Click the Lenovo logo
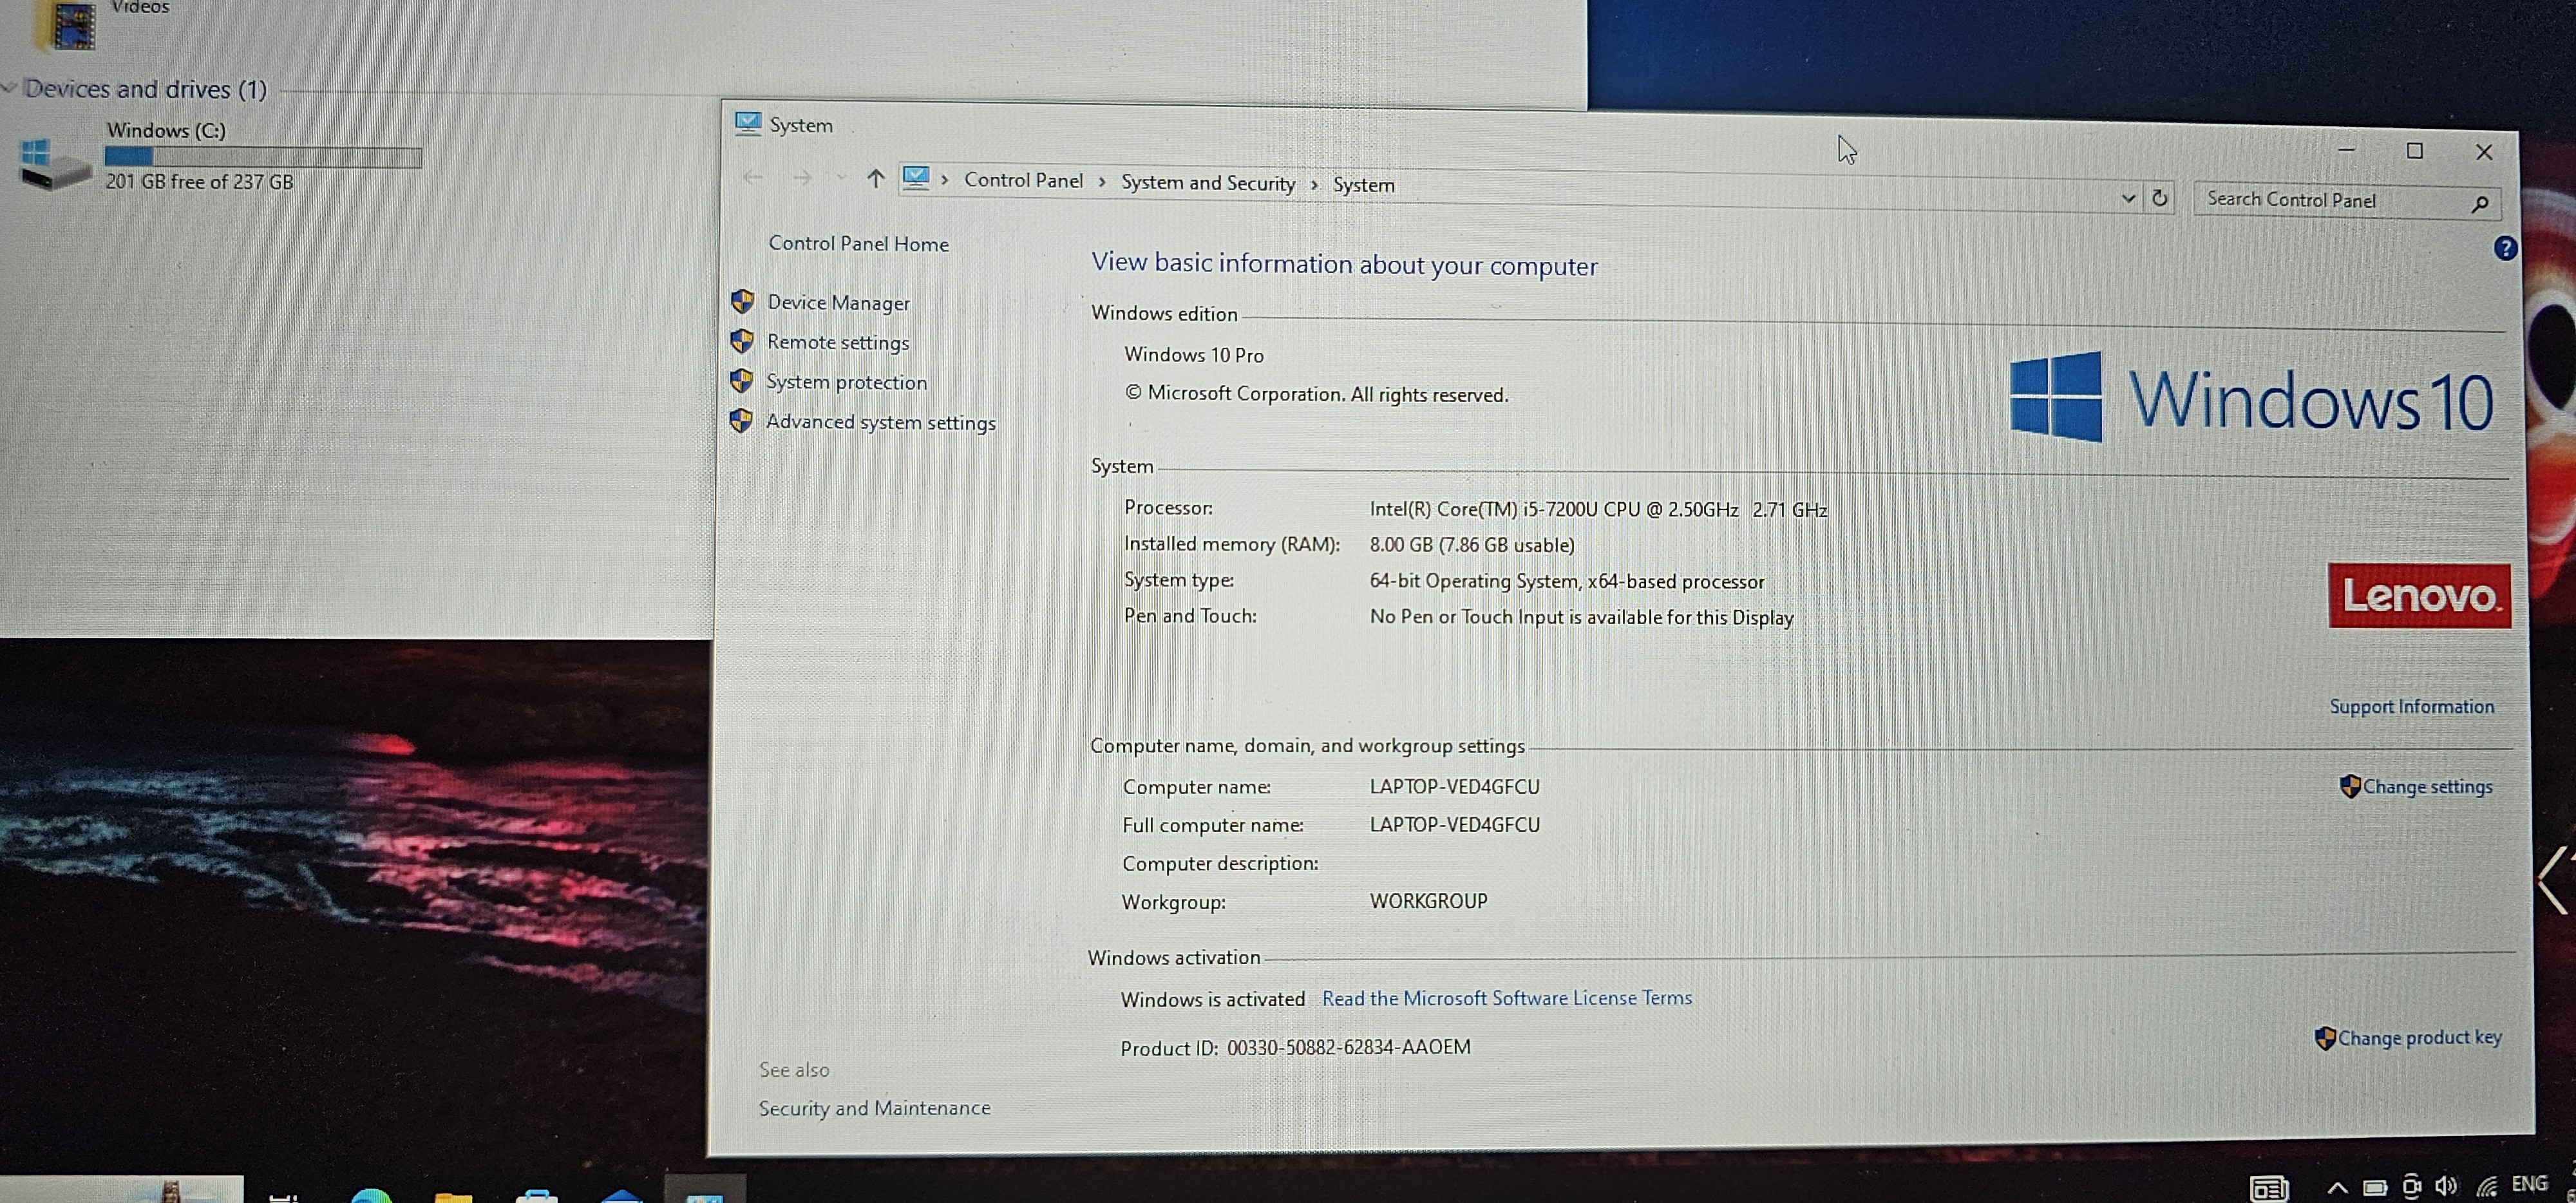Screen dimensions: 2576x1203 point(2418,596)
